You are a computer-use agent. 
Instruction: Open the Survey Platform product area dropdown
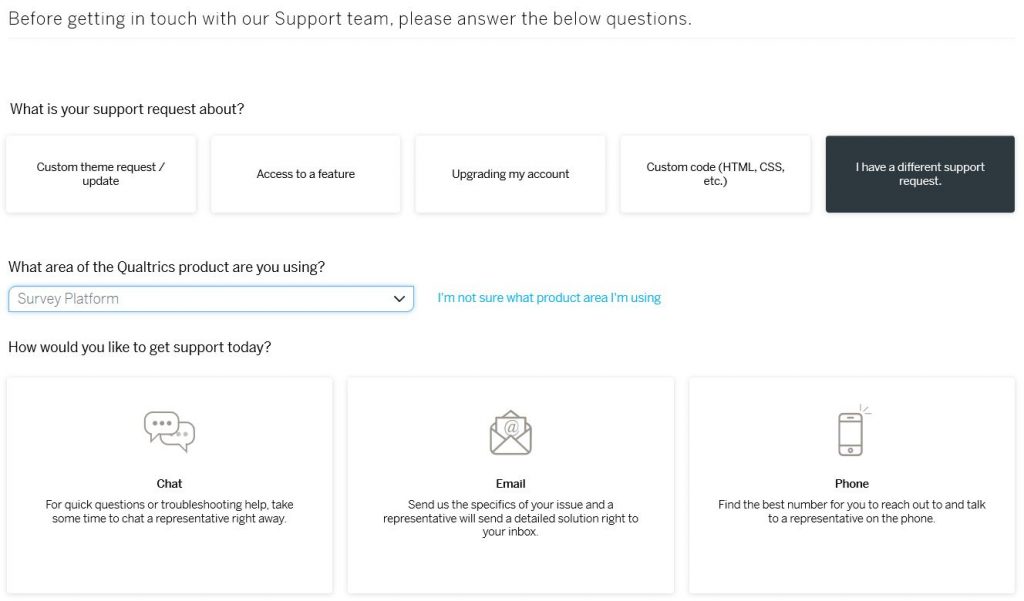[x=211, y=299]
